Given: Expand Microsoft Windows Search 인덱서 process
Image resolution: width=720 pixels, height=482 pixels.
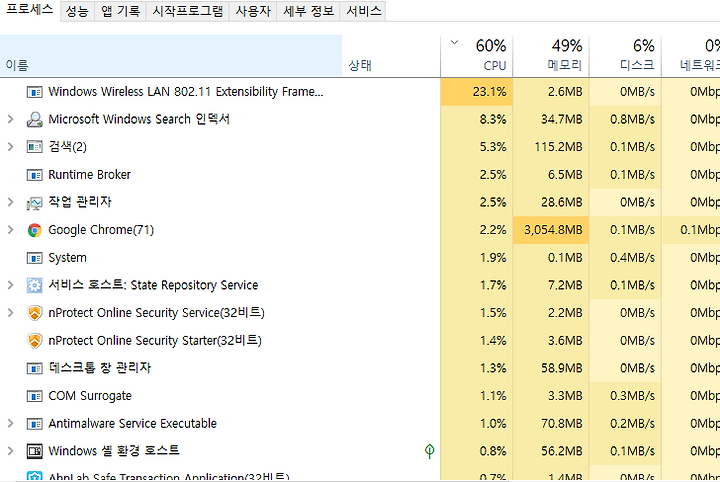Looking at the screenshot, I should 11,119.
